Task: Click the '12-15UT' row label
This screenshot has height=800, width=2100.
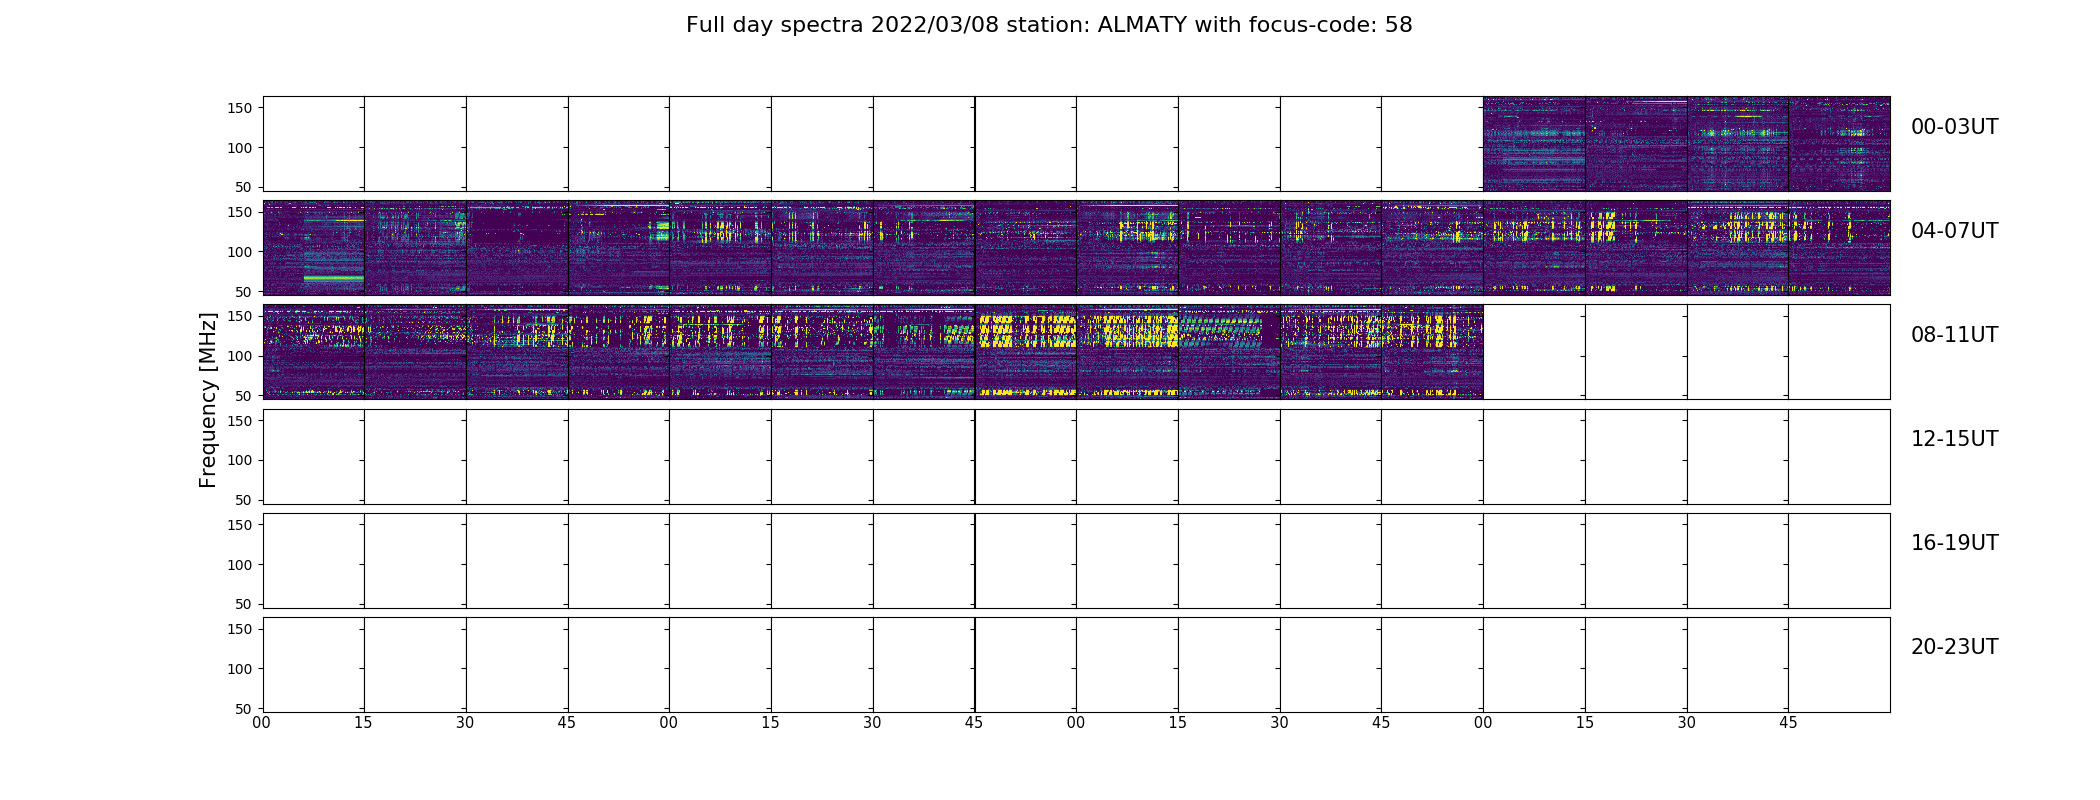Action: pyautogui.click(x=1954, y=439)
